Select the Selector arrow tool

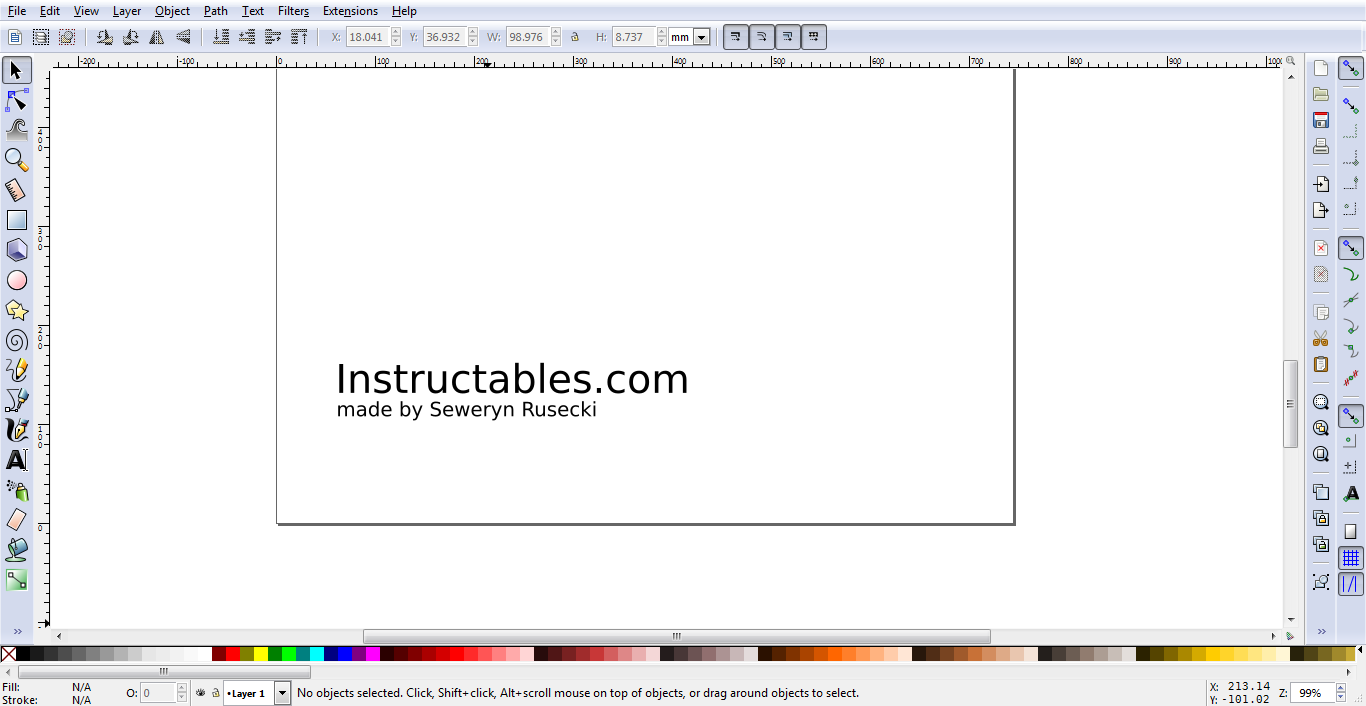pos(17,70)
